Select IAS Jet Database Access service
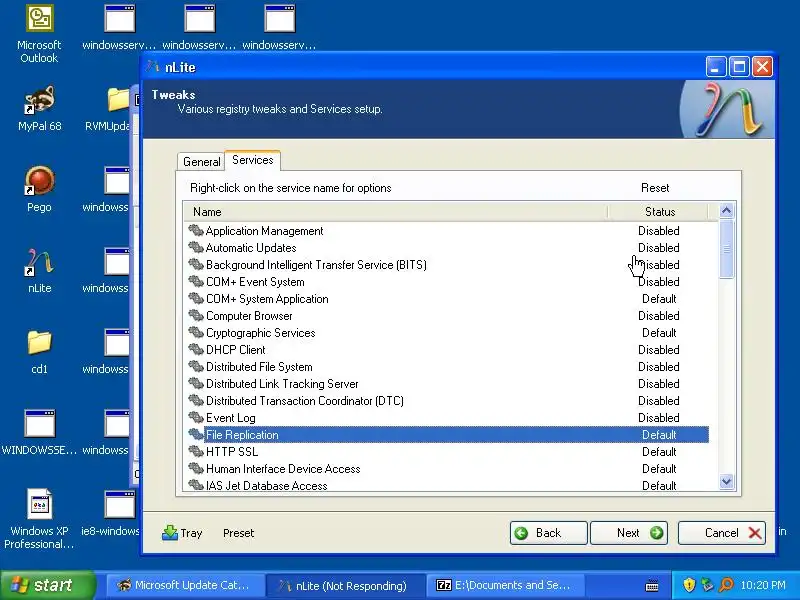The image size is (800, 600). click(x=266, y=486)
